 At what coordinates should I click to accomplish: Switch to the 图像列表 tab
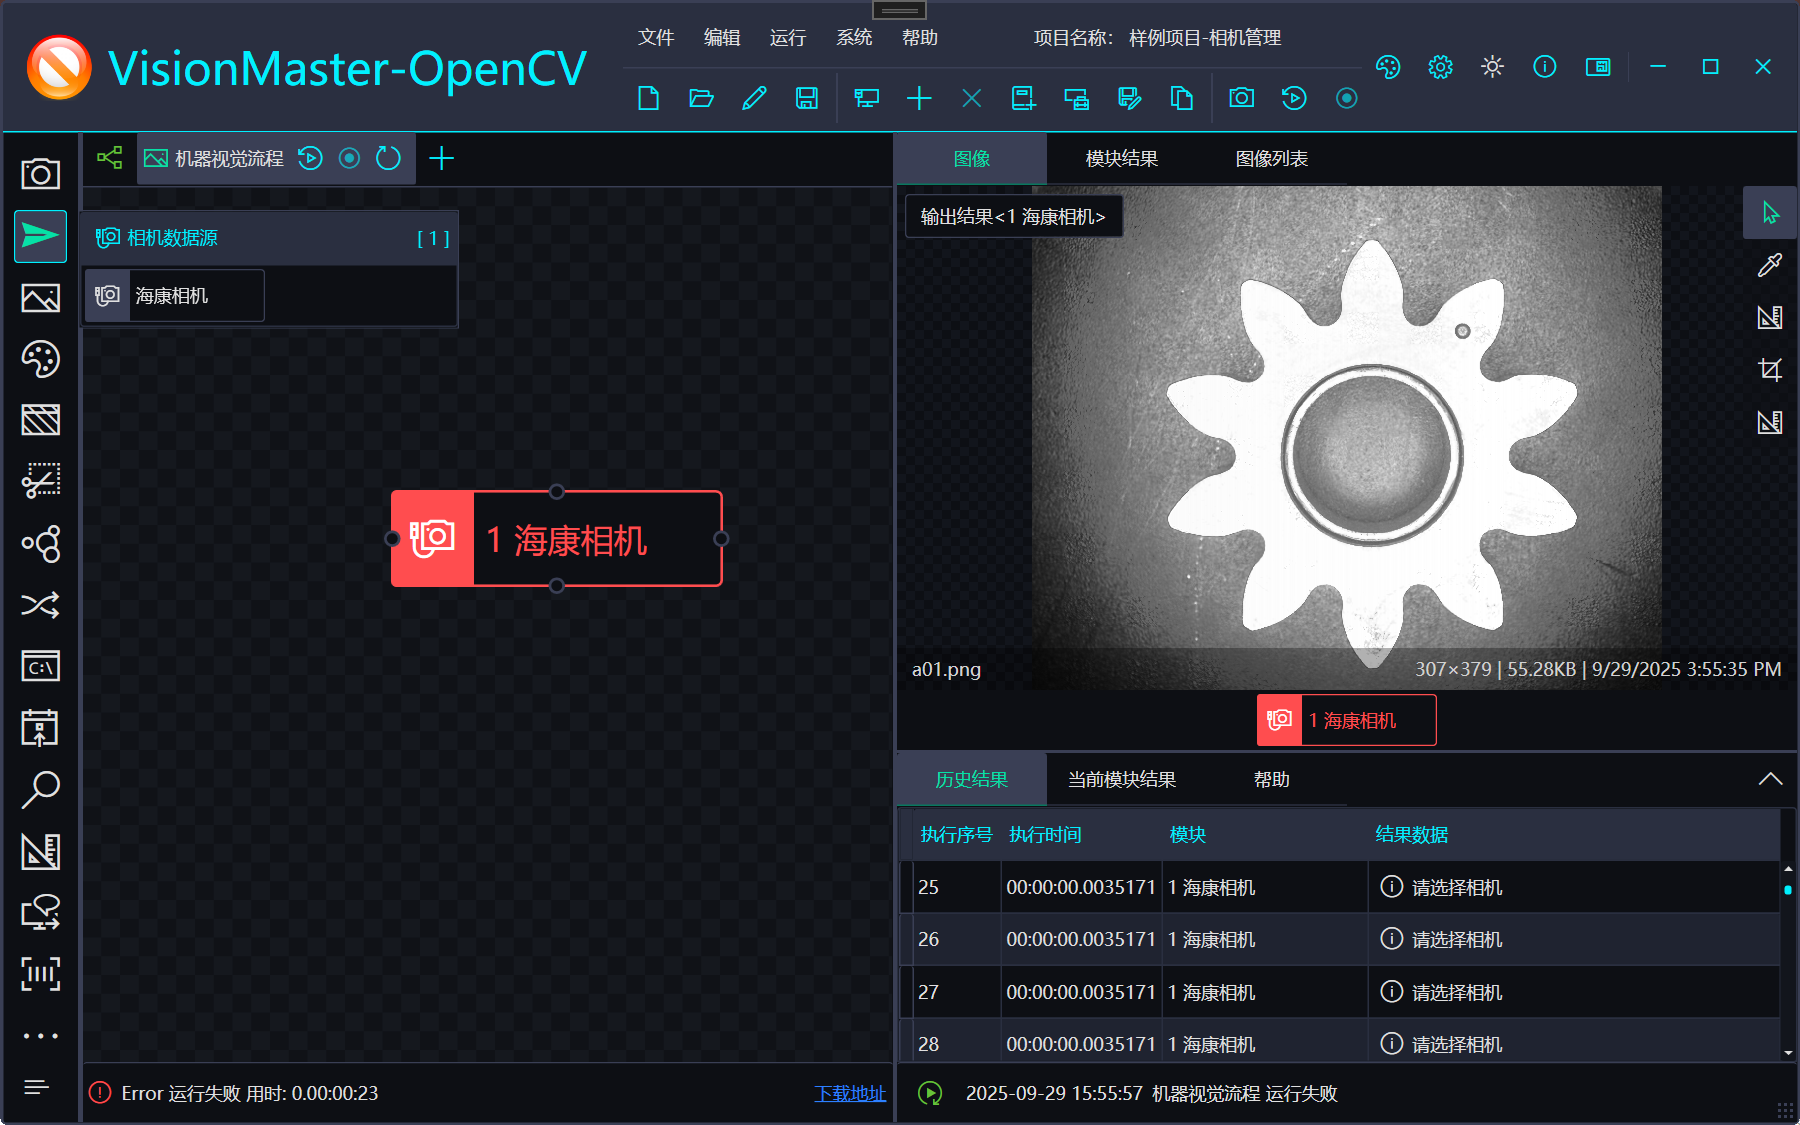[x=1272, y=159]
